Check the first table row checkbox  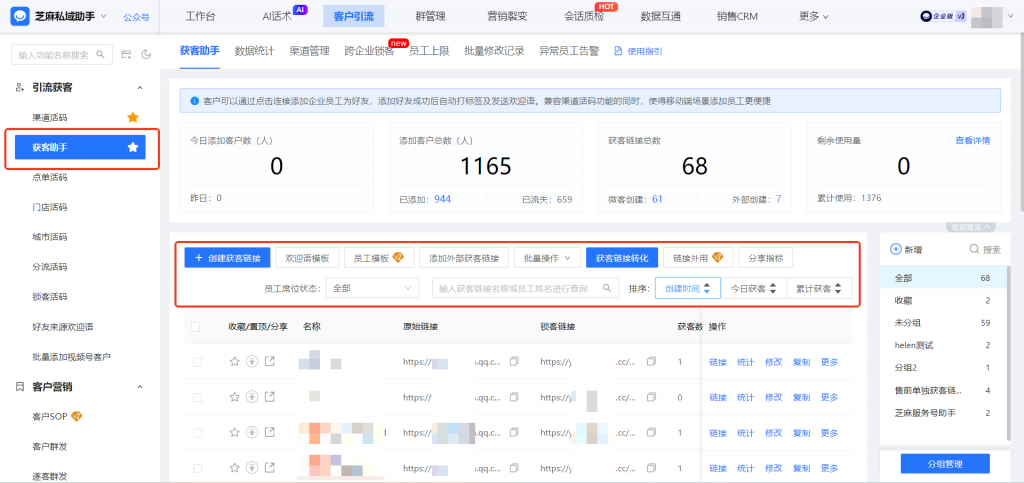click(x=197, y=362)
